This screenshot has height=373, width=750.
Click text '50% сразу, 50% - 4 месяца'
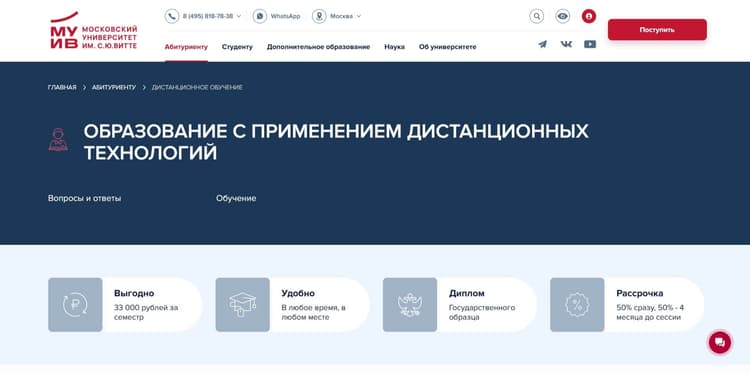pyautogui.click(x=650, y=312)
